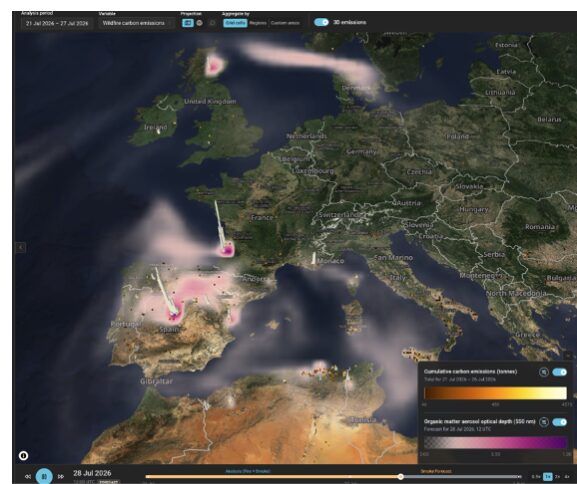Click the Ireland map label
Screen dimensions: 577x484
pos(155,127)
